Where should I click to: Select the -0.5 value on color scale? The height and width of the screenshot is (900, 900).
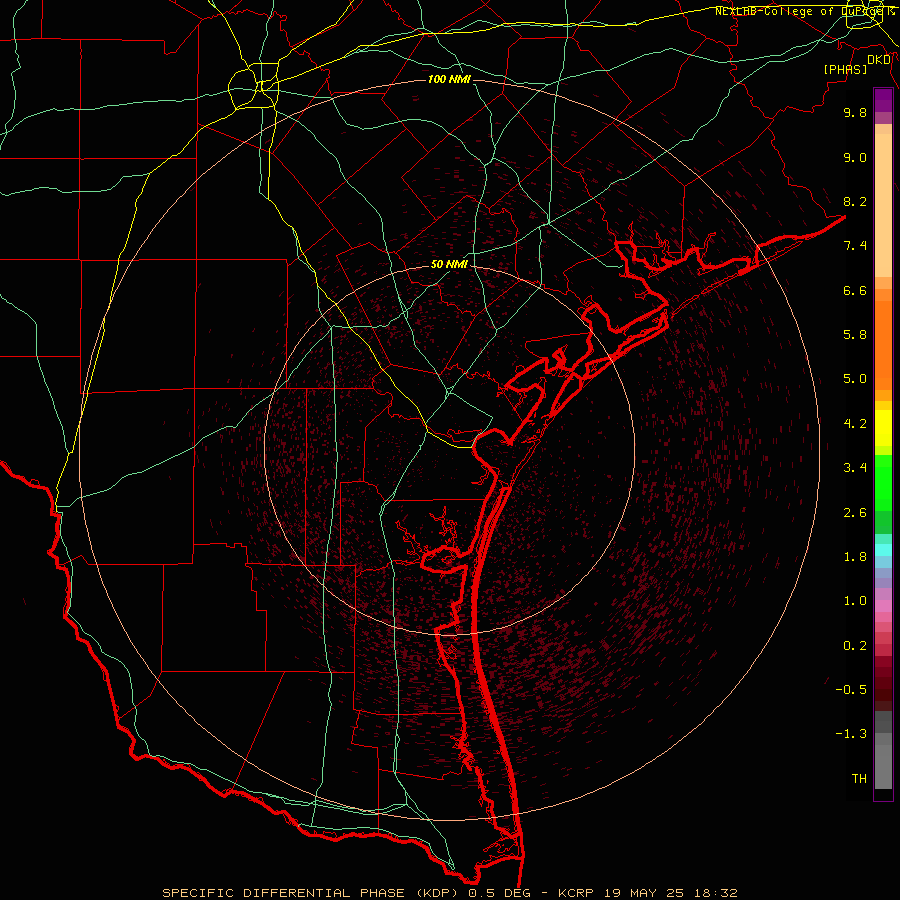point(851,690)
